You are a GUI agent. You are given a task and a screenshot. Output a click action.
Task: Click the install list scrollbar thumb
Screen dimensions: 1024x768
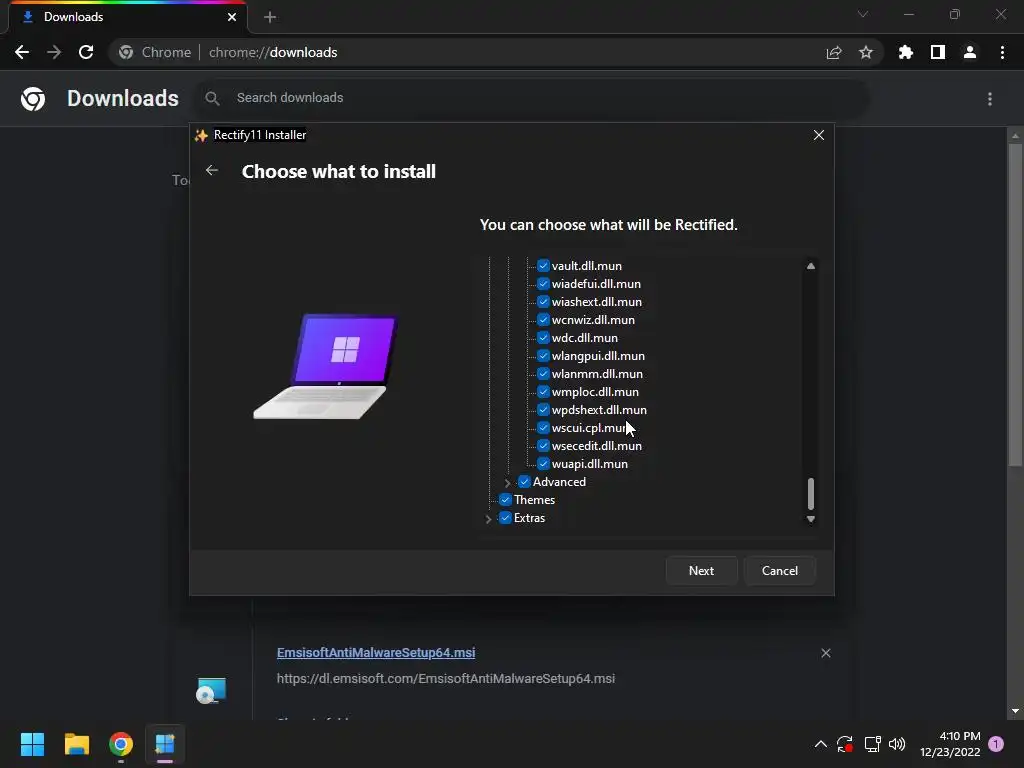[x=810, y=494]
